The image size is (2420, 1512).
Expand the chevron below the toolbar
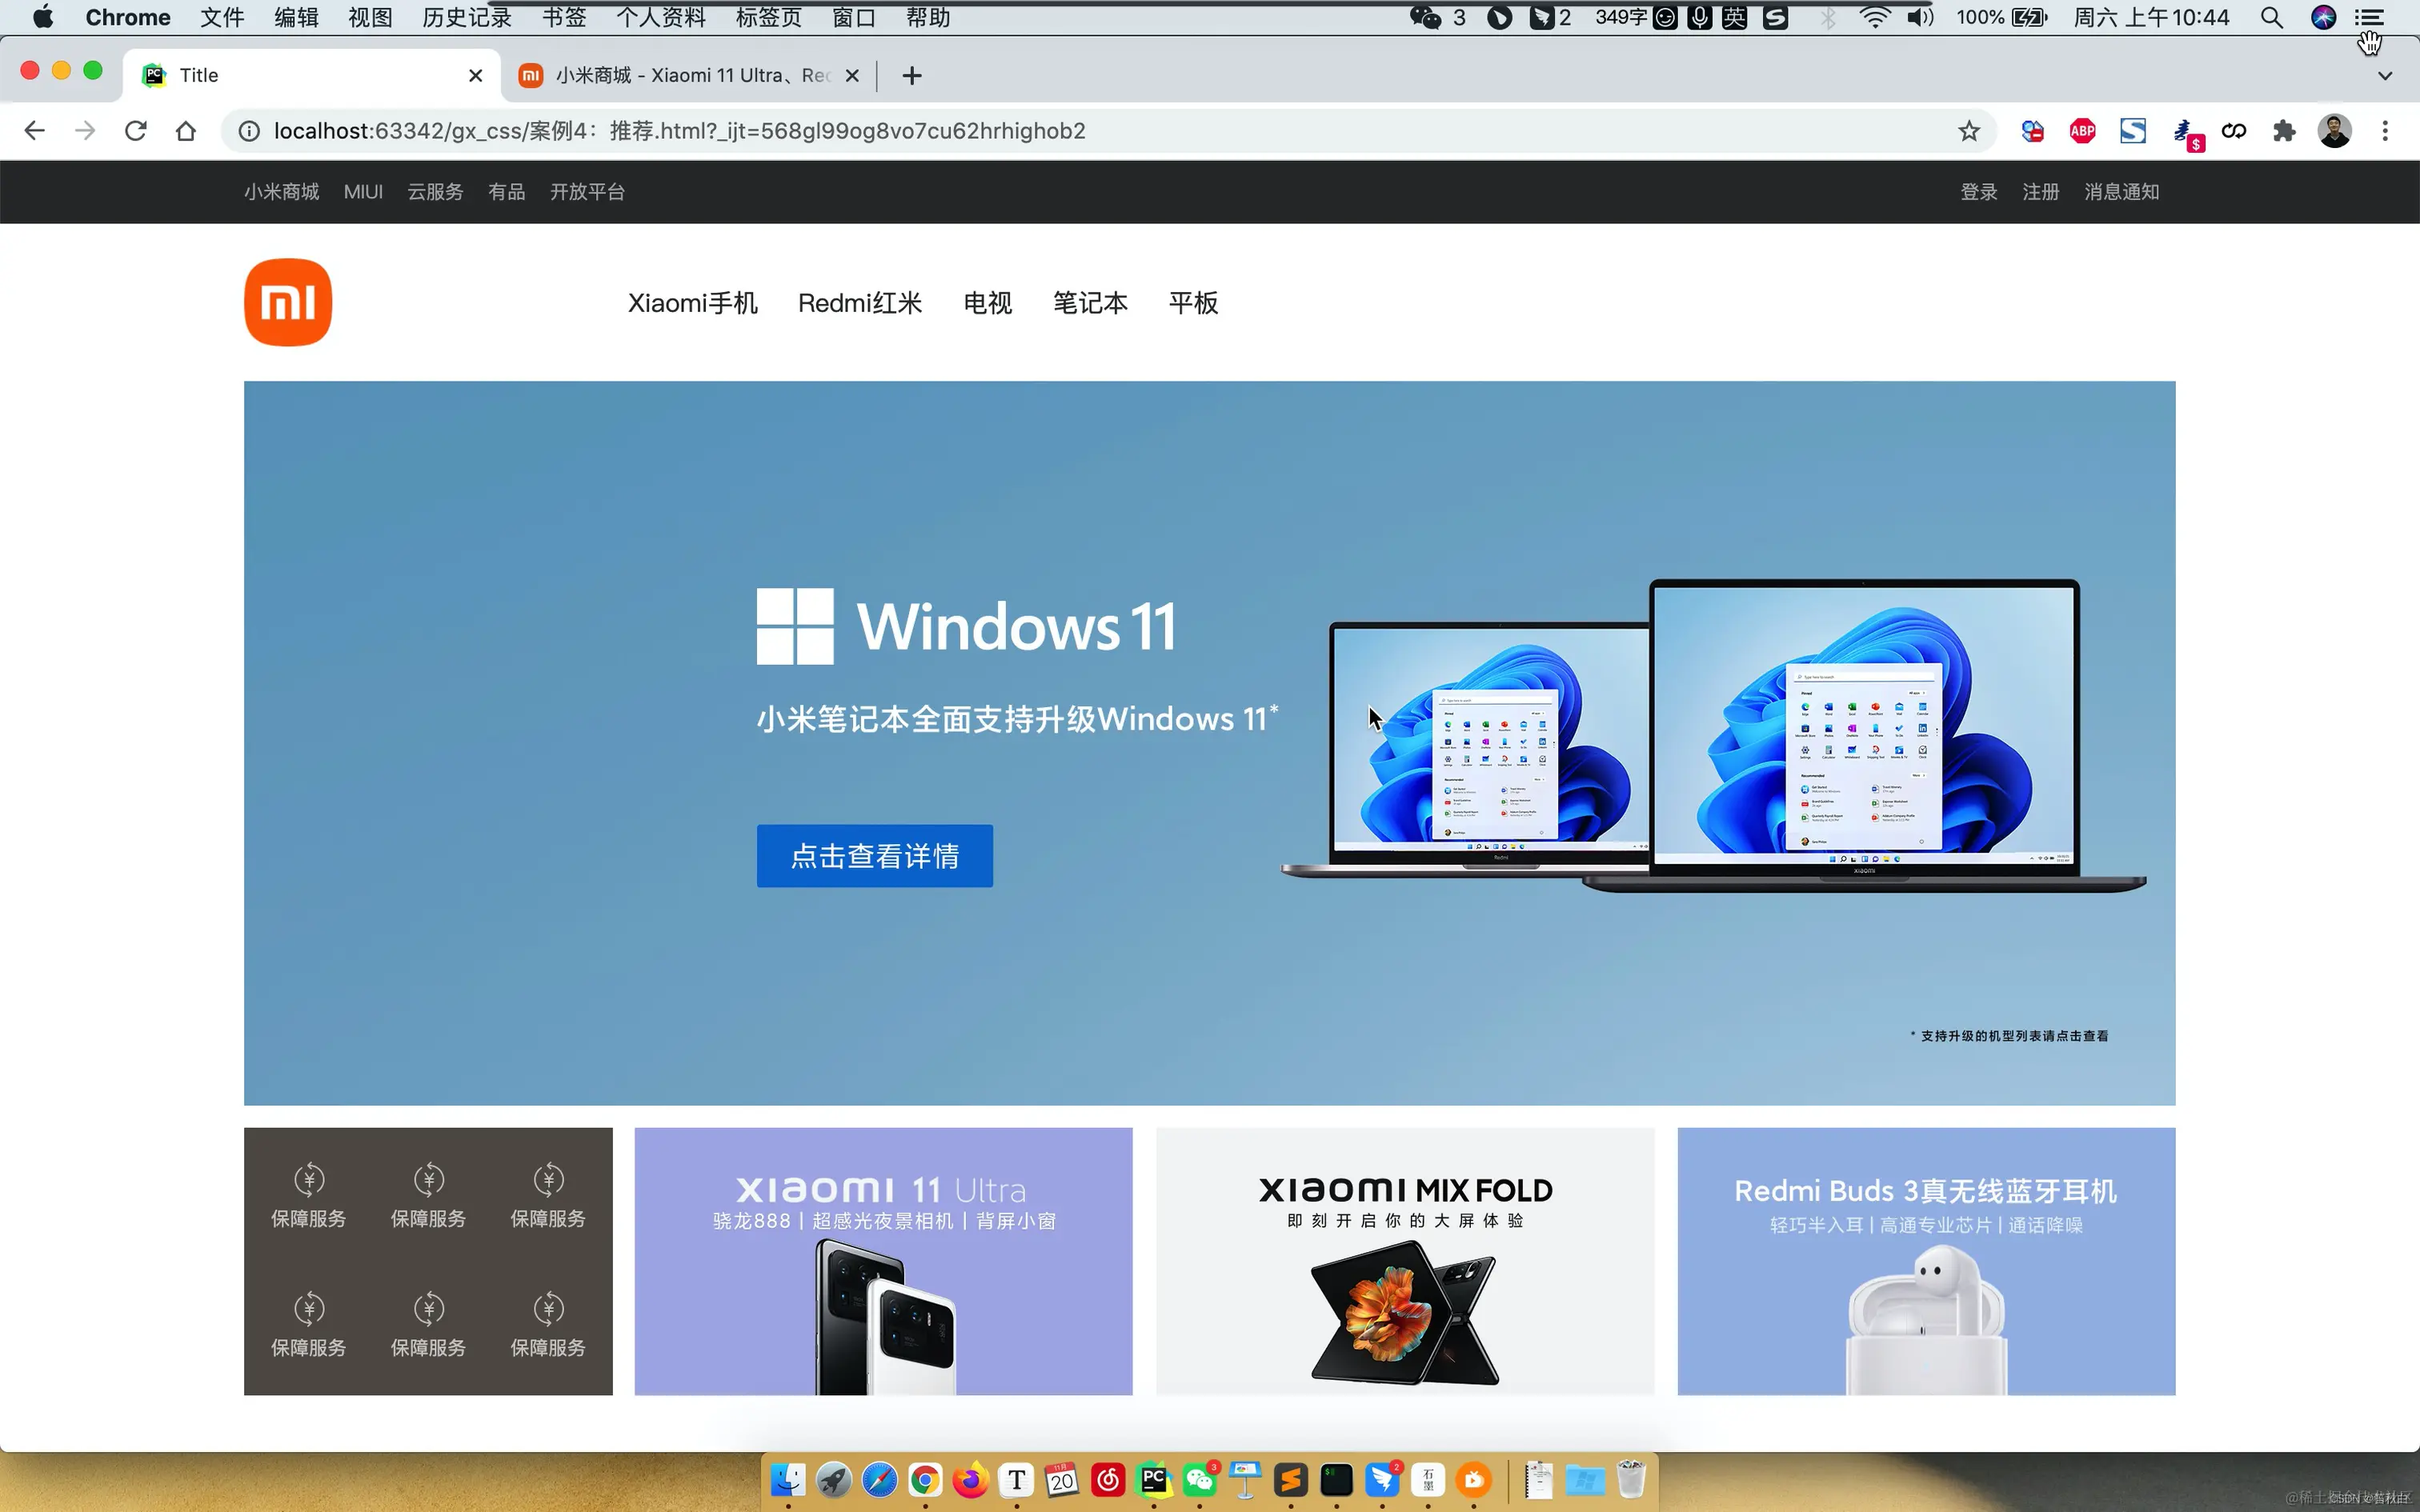coord(2386,76)
